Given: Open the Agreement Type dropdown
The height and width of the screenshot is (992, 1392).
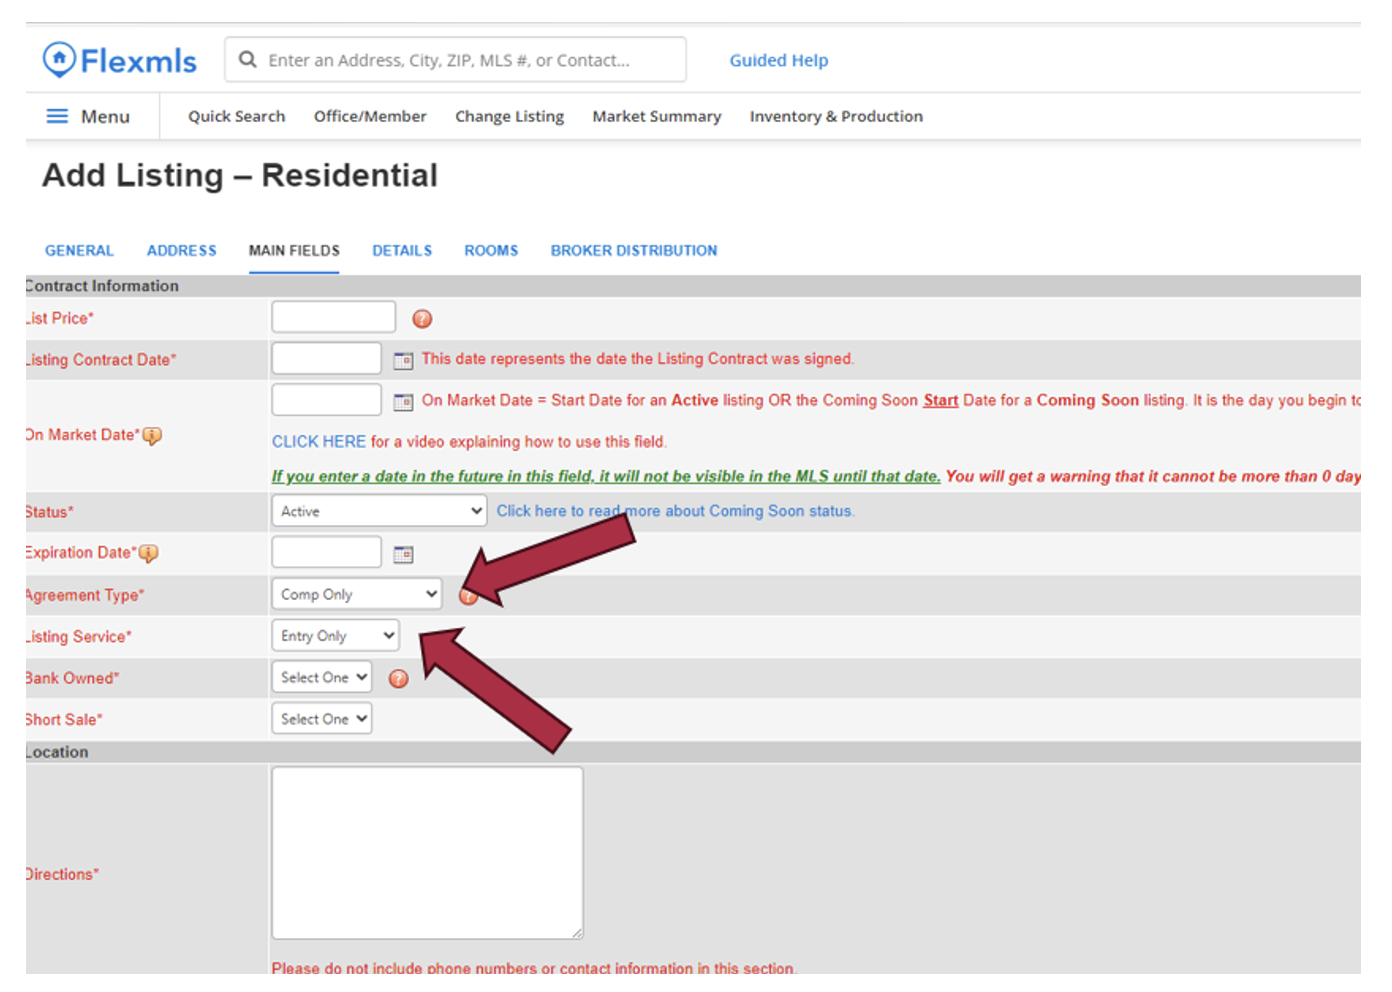Looking at the screenshot, I should tap(356, 594).
